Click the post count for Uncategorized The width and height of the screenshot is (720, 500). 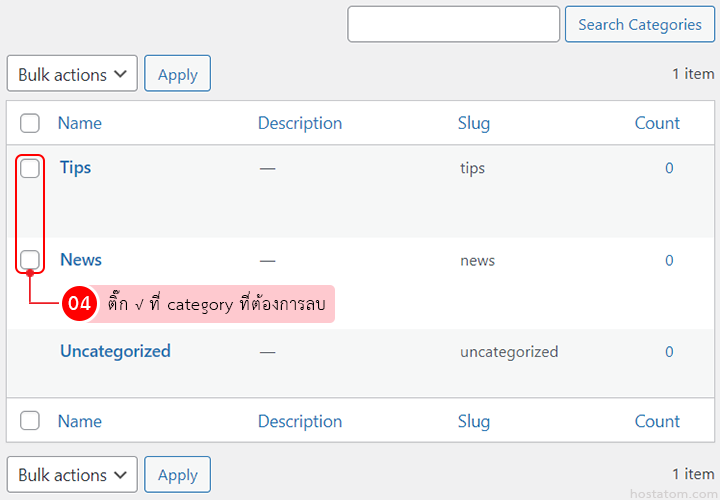click(x=669, y=352)
